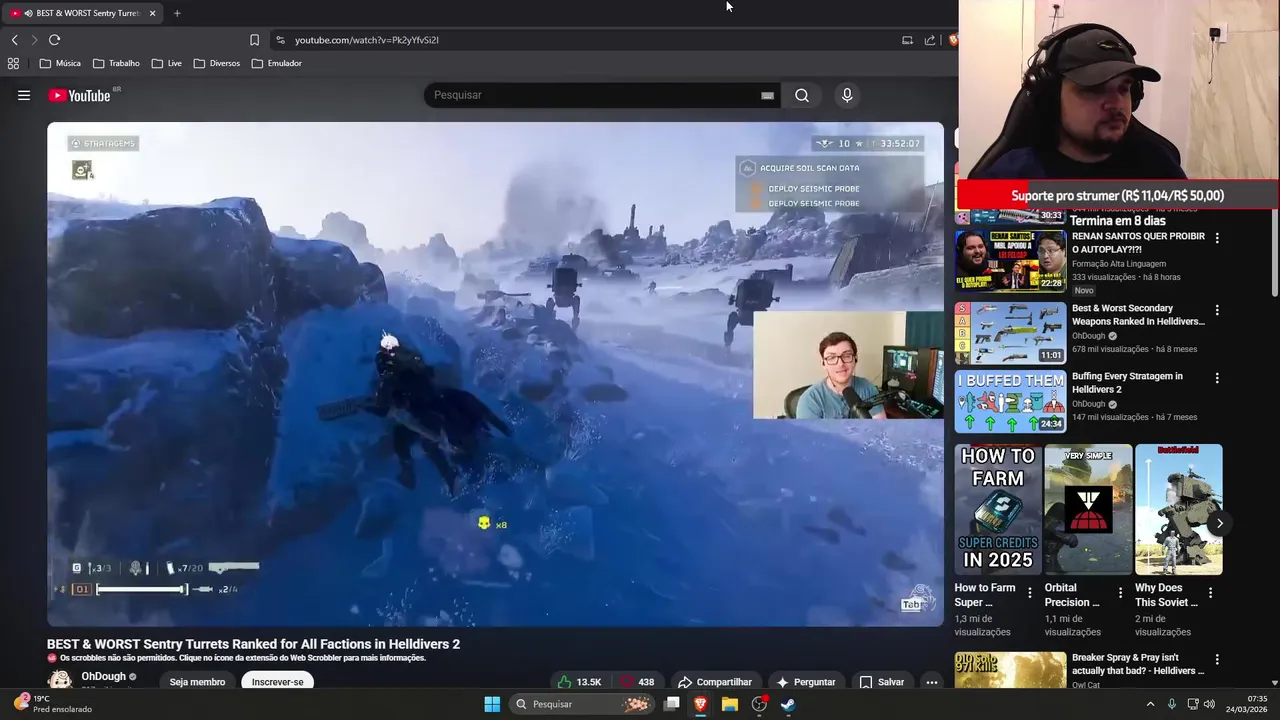Click the address bar URL youtube.com/watch
This screenshot has height=720, width=1280.
tap(367, 40)
